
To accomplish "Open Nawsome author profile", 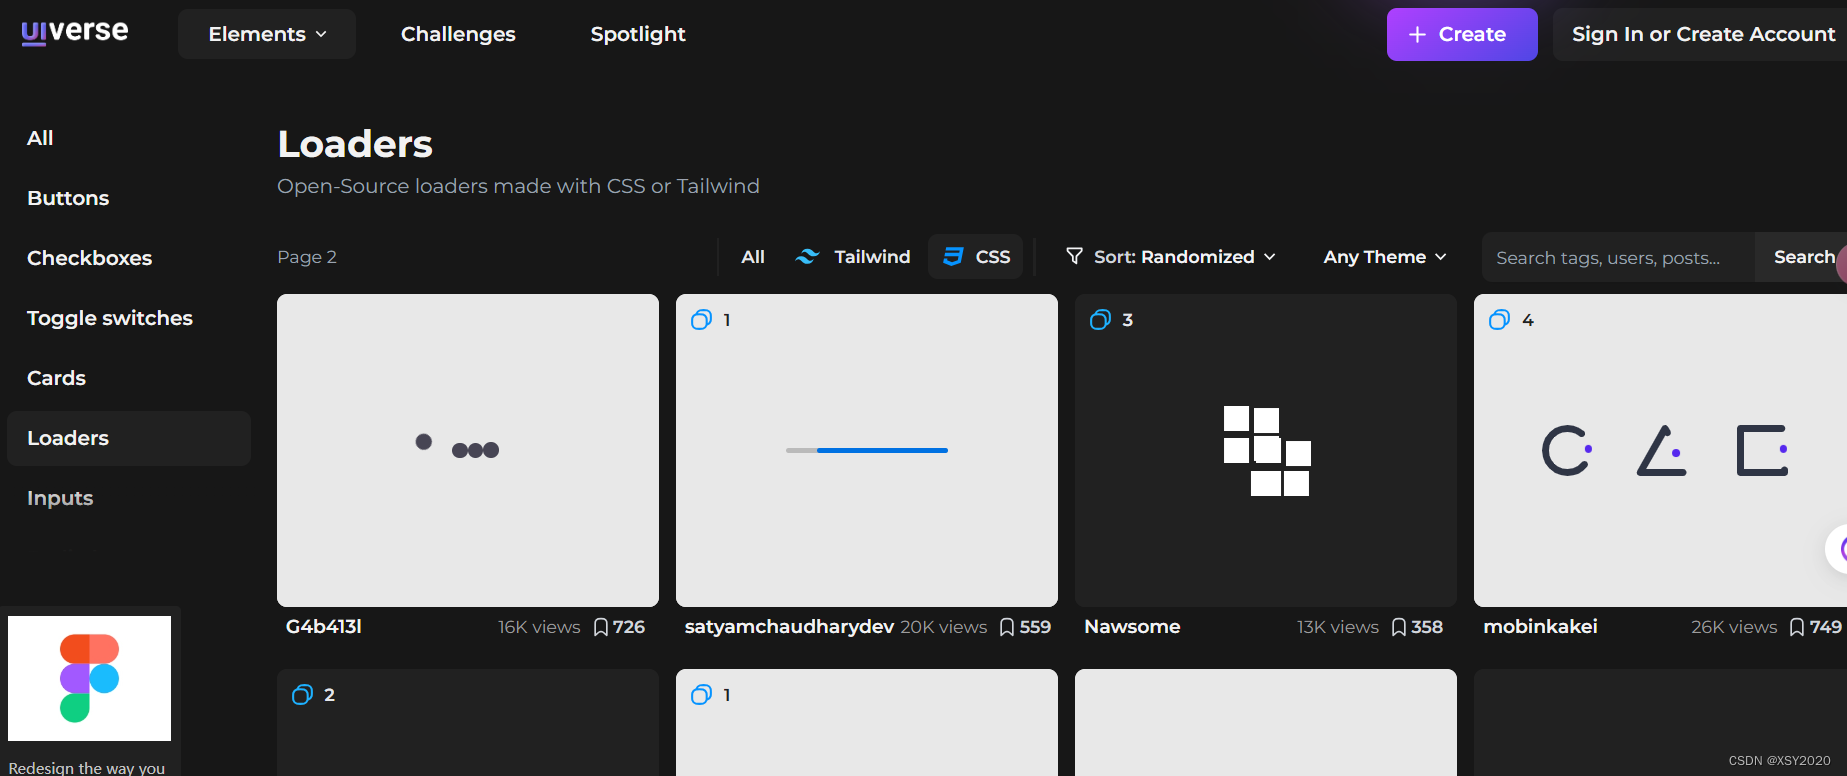I will tap(1132, 627).
